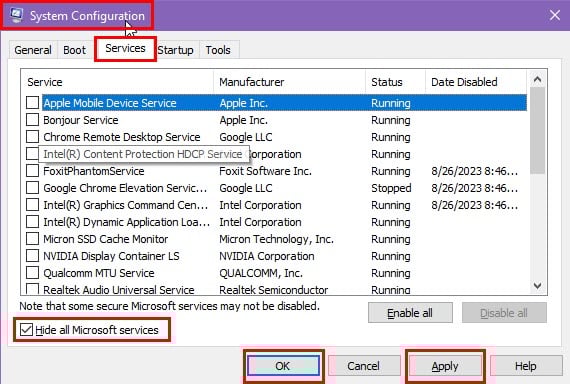Tick the Bonjour Service checkbox
The height and width of the screenshot is (384, 570).
(32, 120)
